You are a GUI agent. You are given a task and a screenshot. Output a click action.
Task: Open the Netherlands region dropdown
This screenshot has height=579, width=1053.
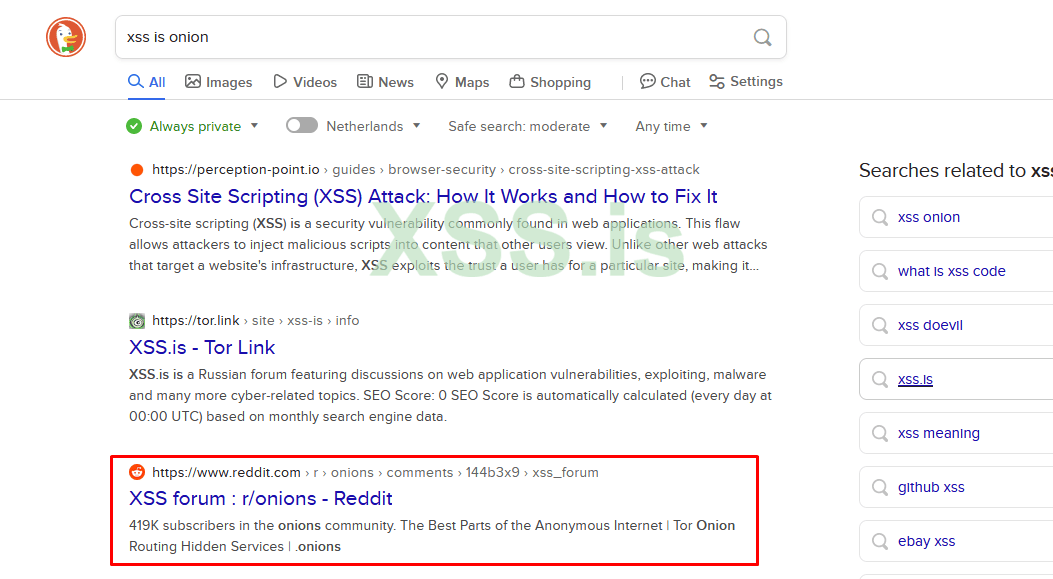[373, 126]
